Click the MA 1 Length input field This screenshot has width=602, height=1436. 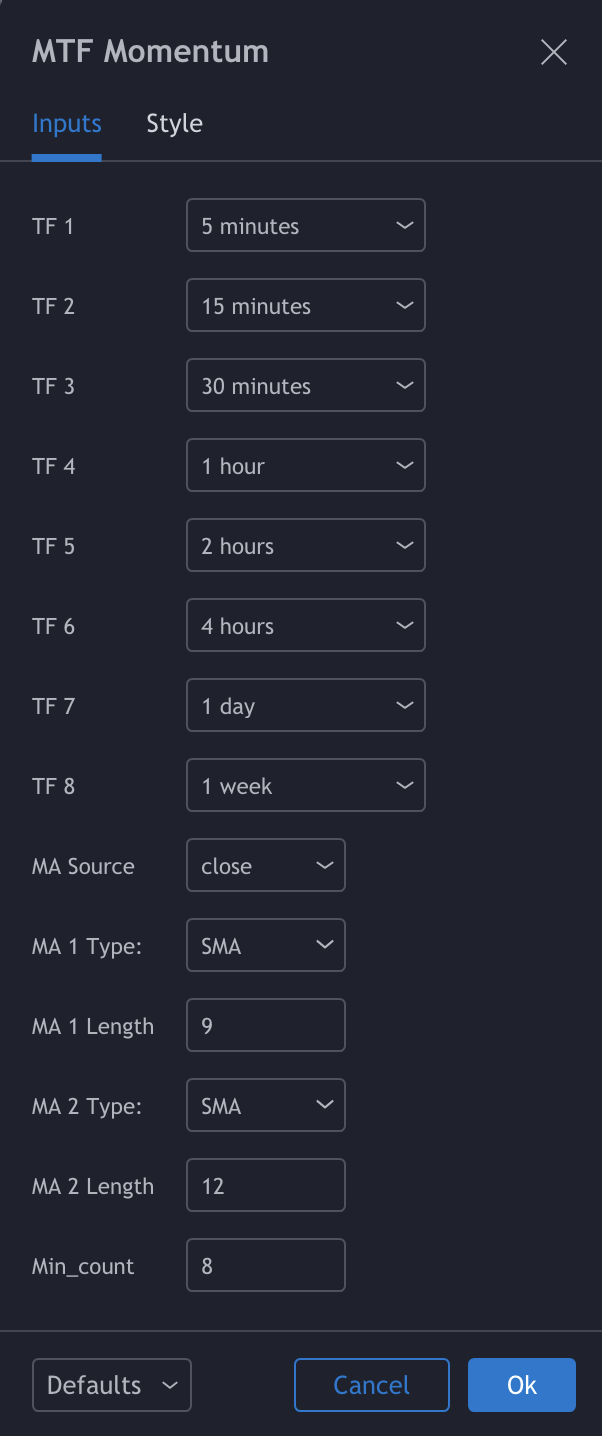pyautogui.click(x=265, y=1026)
